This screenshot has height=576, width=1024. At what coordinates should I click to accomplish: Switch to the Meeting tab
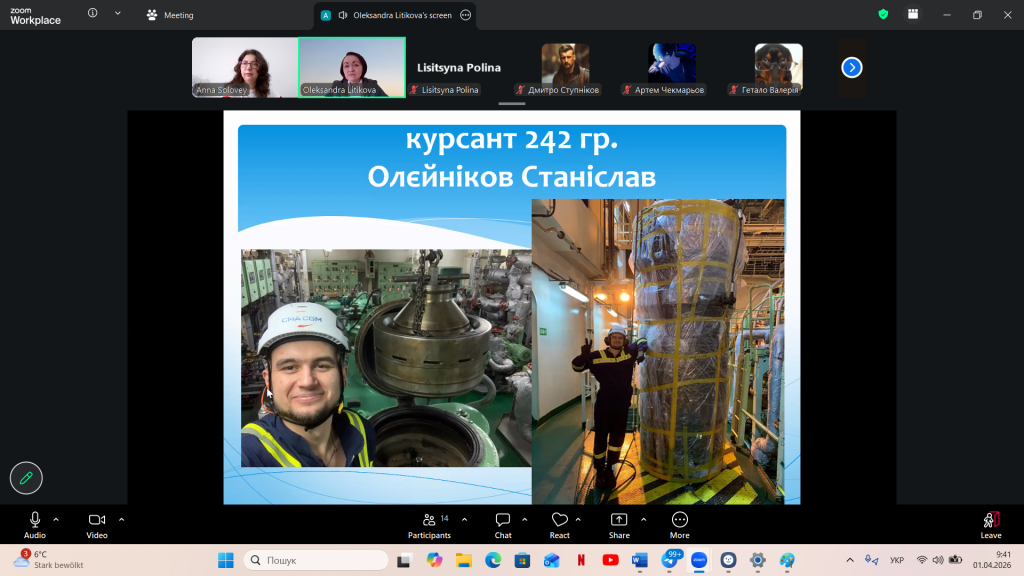pyautogui.click(x=170, y=15)
